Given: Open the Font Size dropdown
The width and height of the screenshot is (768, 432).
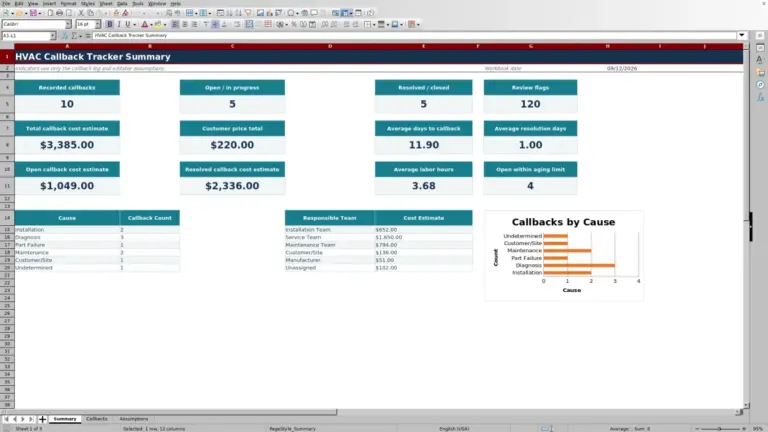Looking at the screenshot, I should click(97, 24).
